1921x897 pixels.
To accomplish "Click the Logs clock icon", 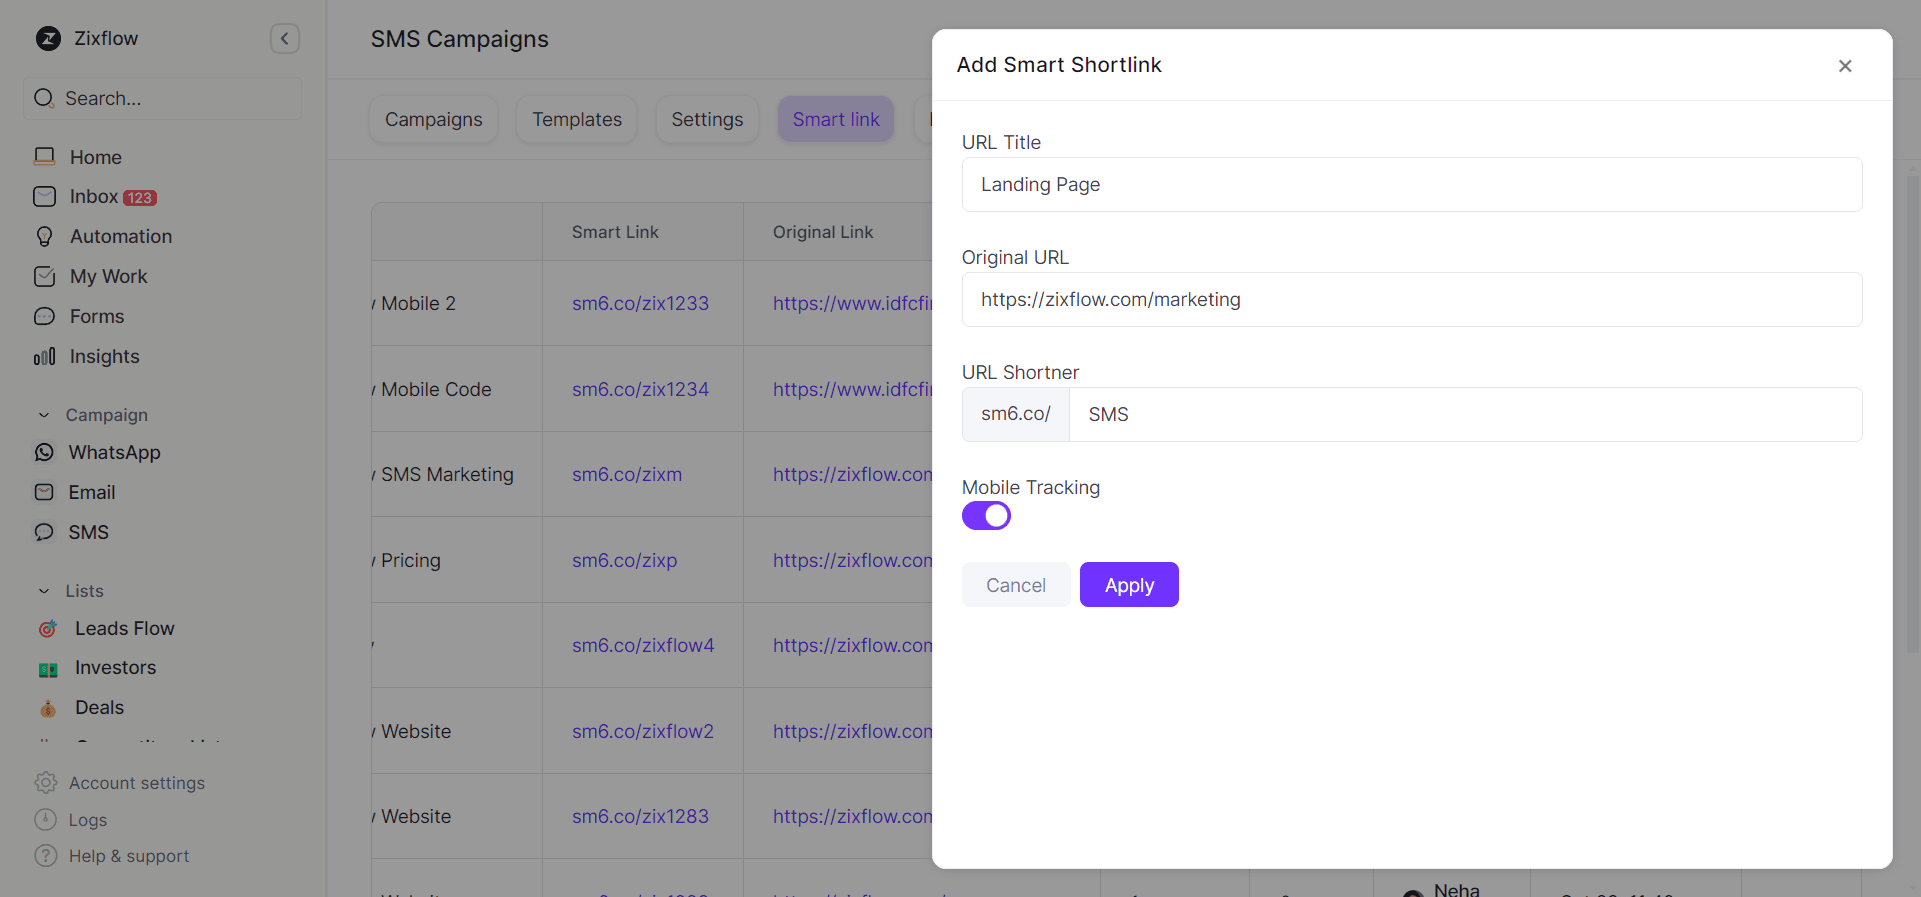I will [x=46, y=820].
